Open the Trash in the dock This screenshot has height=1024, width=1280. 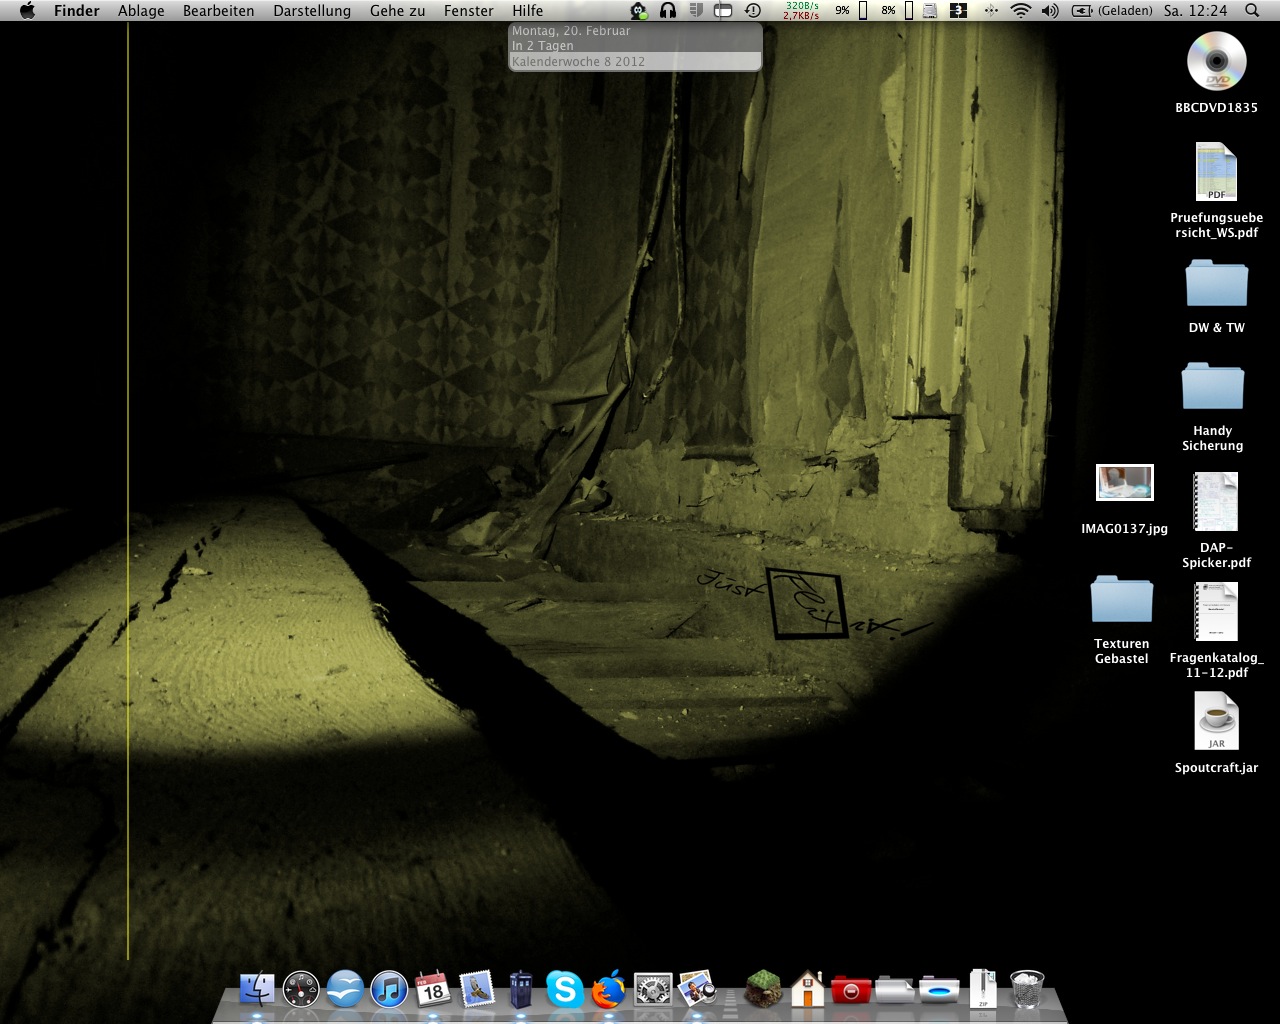coord(1027,990)
